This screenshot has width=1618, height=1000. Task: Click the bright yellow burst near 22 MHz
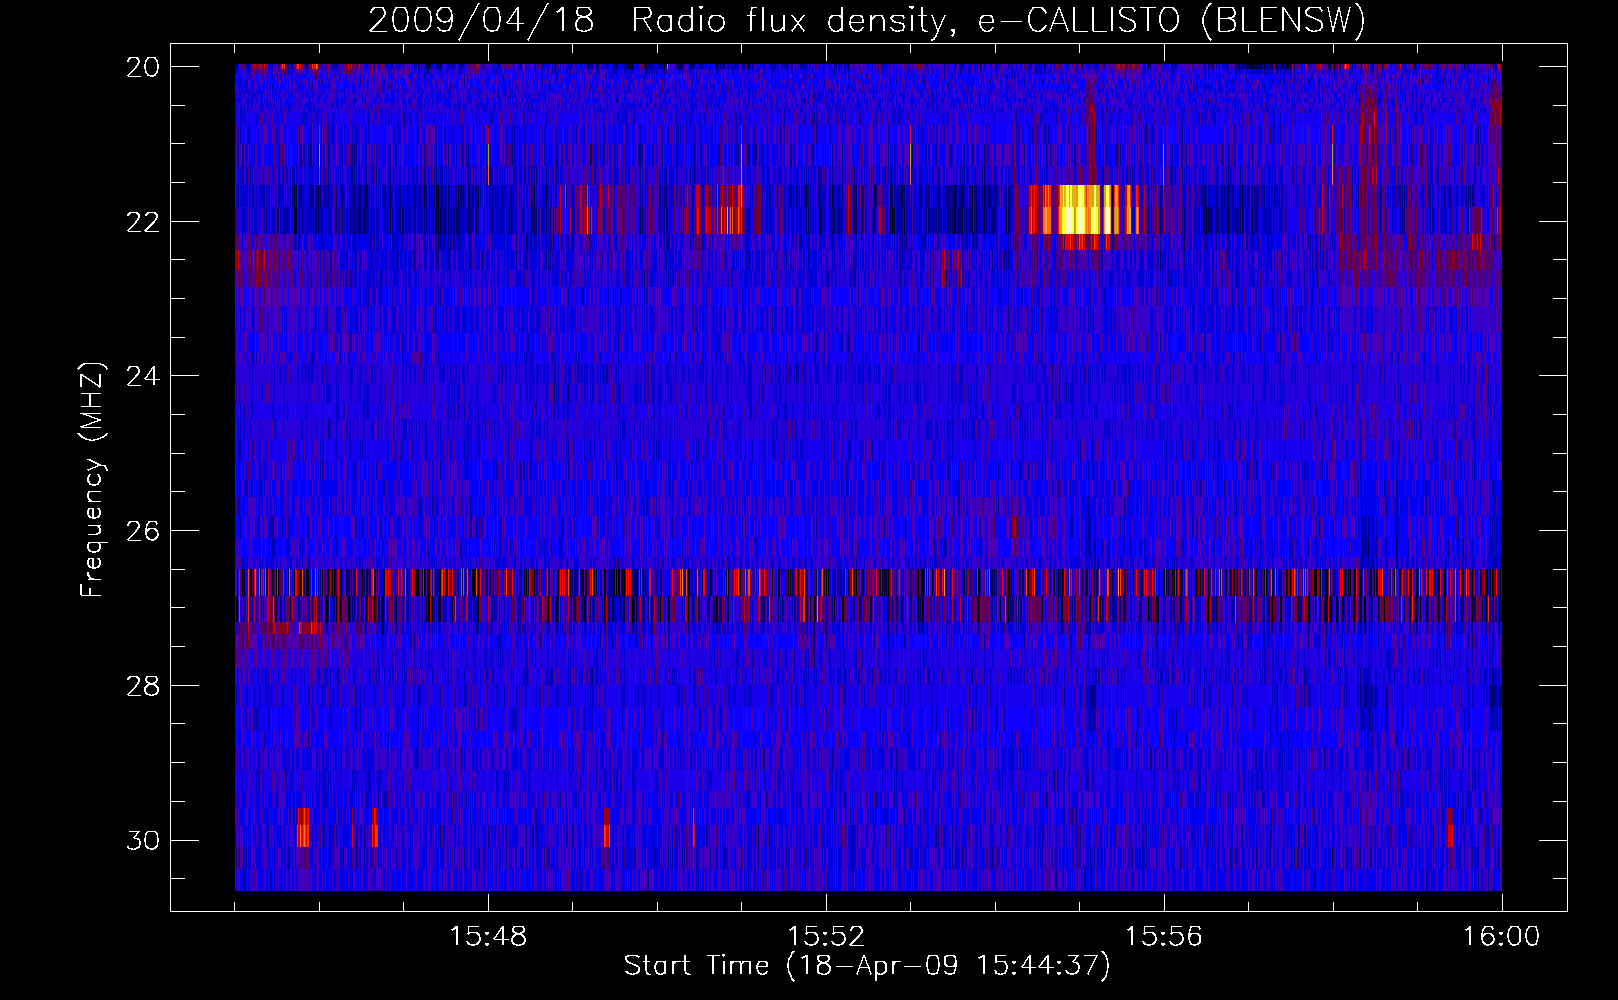(x=1085, y=210)
